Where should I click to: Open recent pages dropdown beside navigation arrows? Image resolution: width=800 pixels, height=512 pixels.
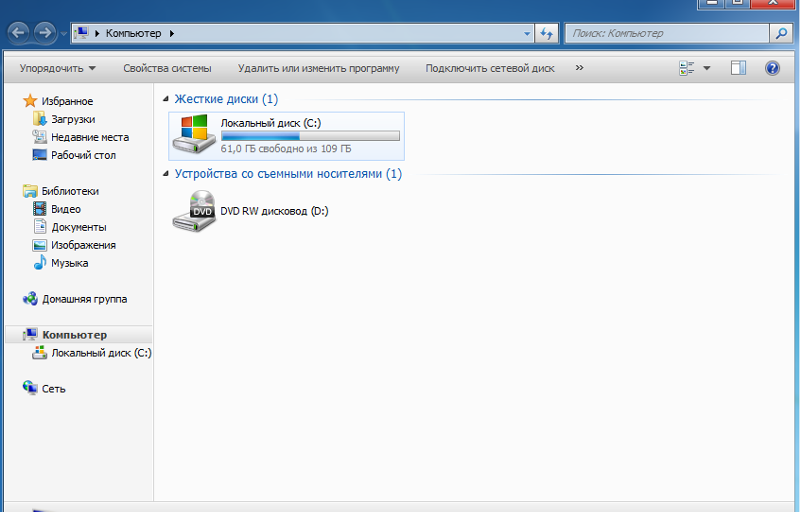pos(63,34)
